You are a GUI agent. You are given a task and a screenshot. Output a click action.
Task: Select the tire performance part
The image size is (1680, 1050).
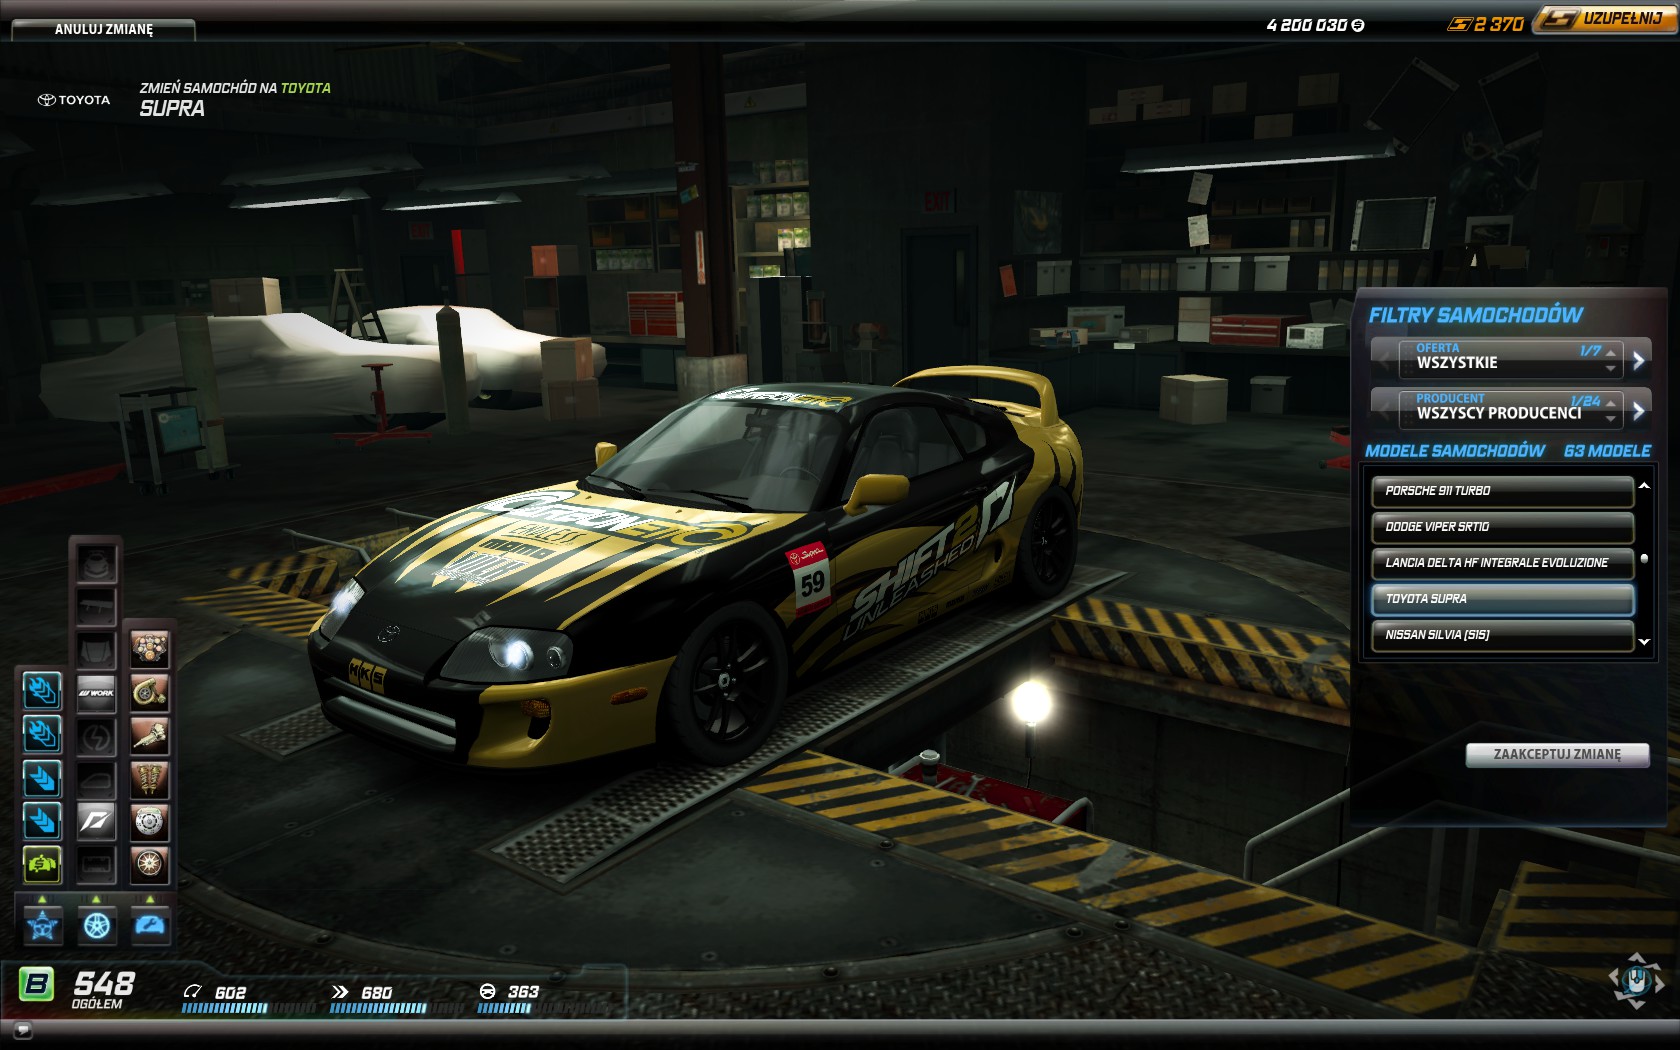coord(149,864)
